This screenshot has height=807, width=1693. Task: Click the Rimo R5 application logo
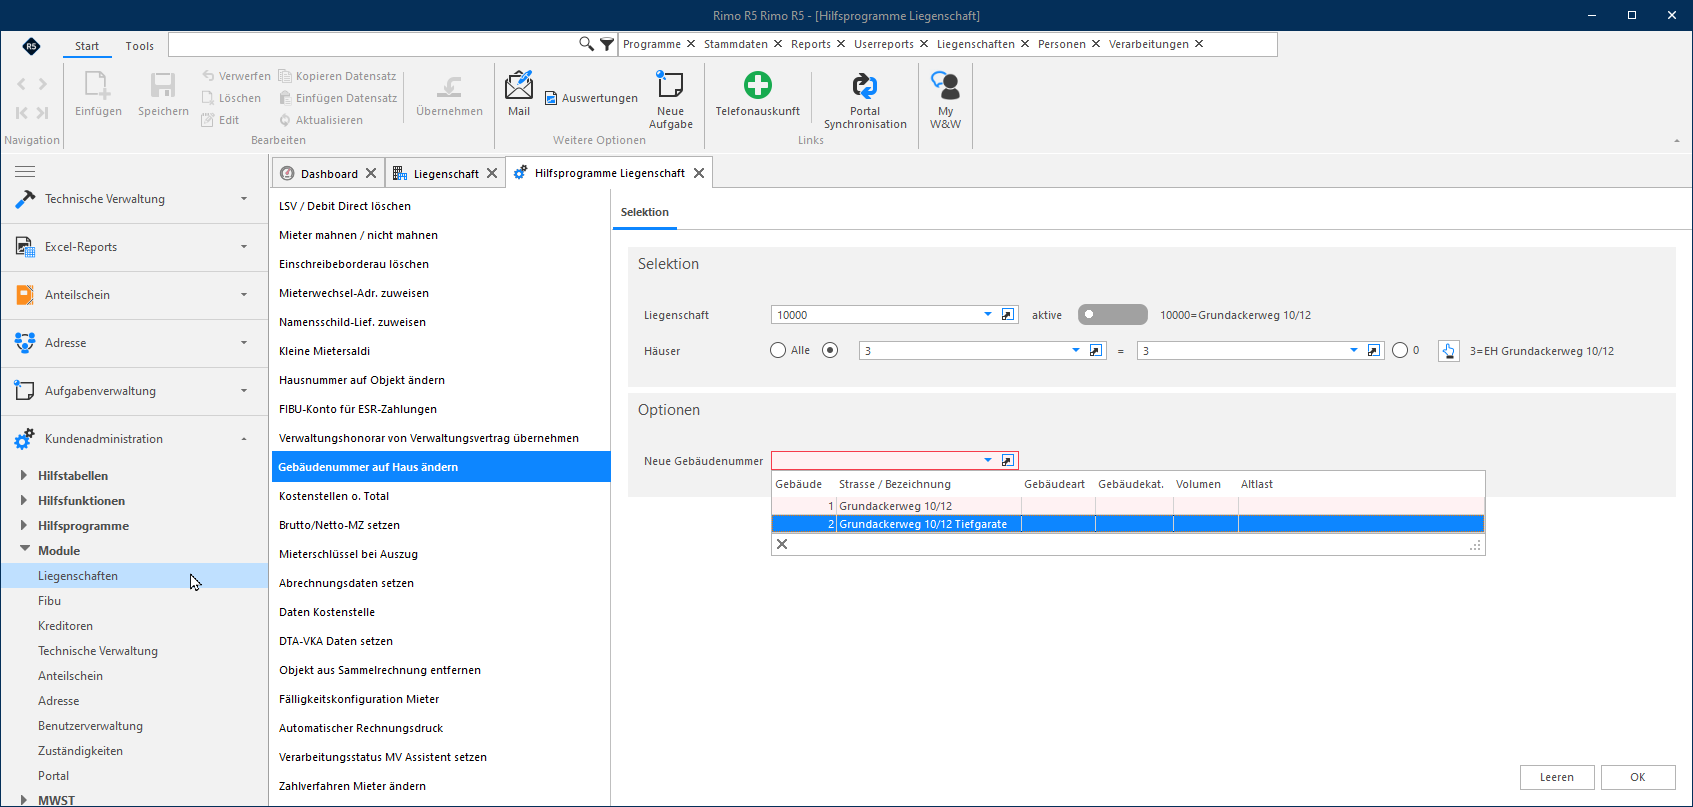32,46
